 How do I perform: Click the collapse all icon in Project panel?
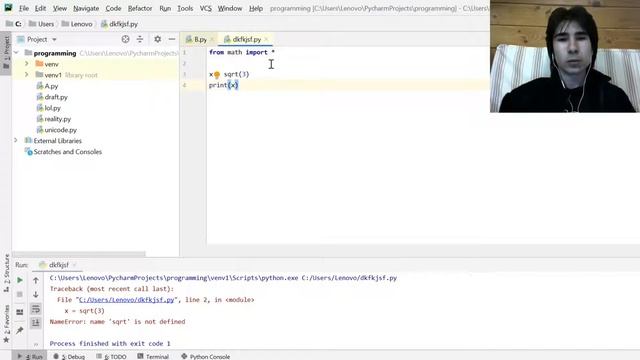point(140,39)
